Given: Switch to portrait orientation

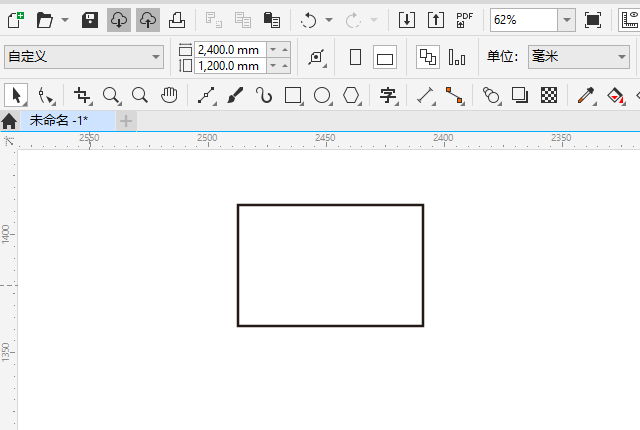Looking at the screenshot, I should click(356, 57).
